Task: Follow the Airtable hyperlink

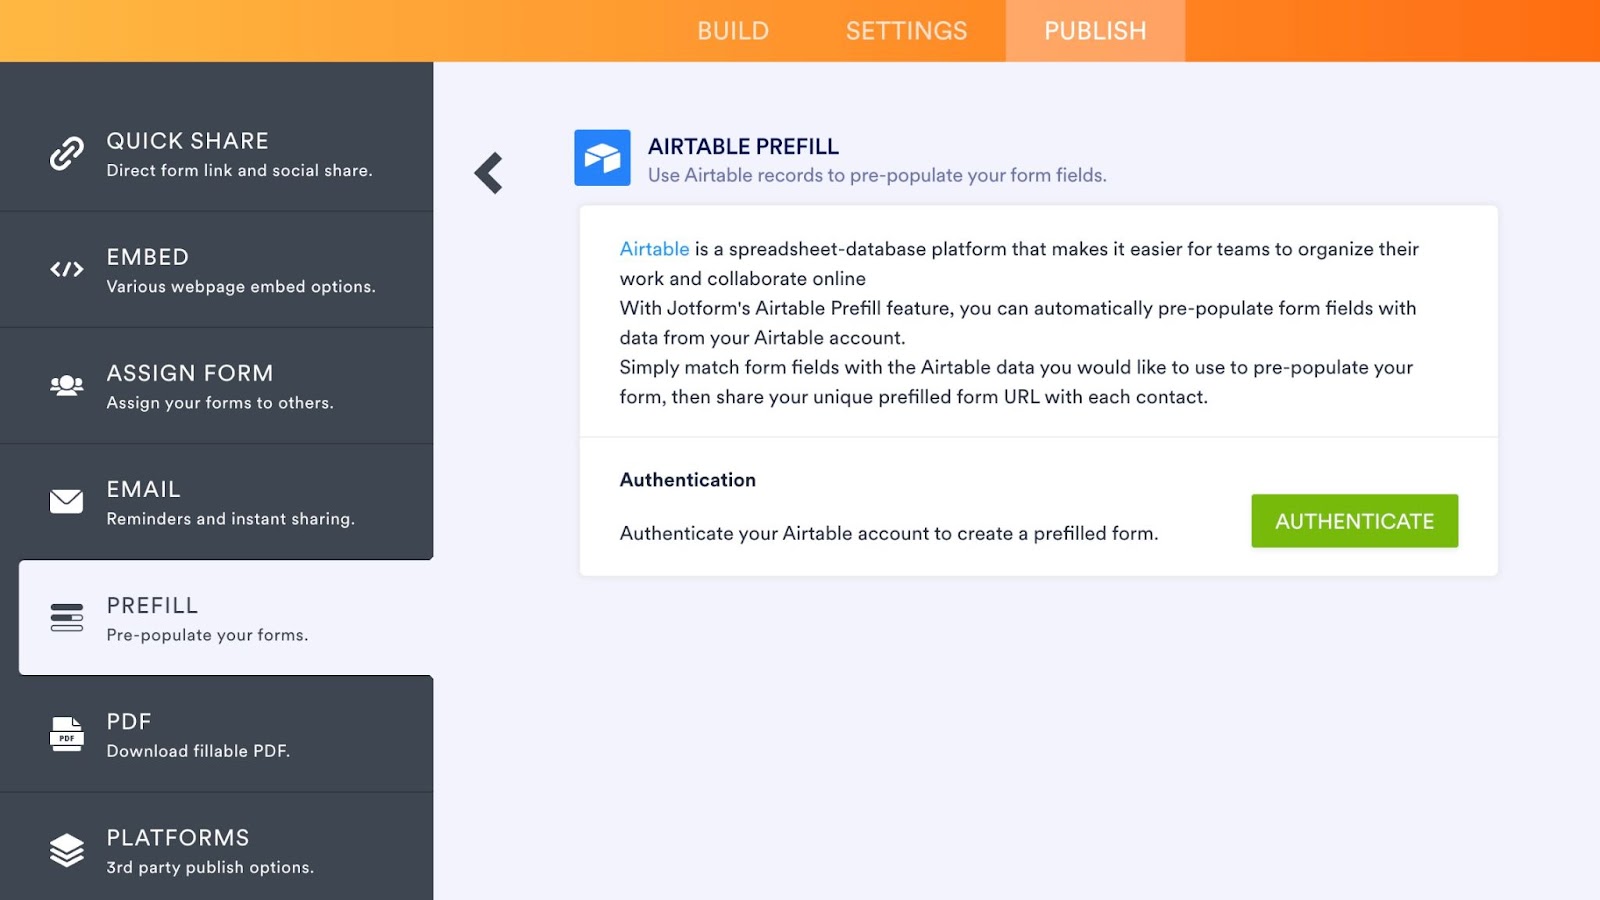Action: coord(655,249)
